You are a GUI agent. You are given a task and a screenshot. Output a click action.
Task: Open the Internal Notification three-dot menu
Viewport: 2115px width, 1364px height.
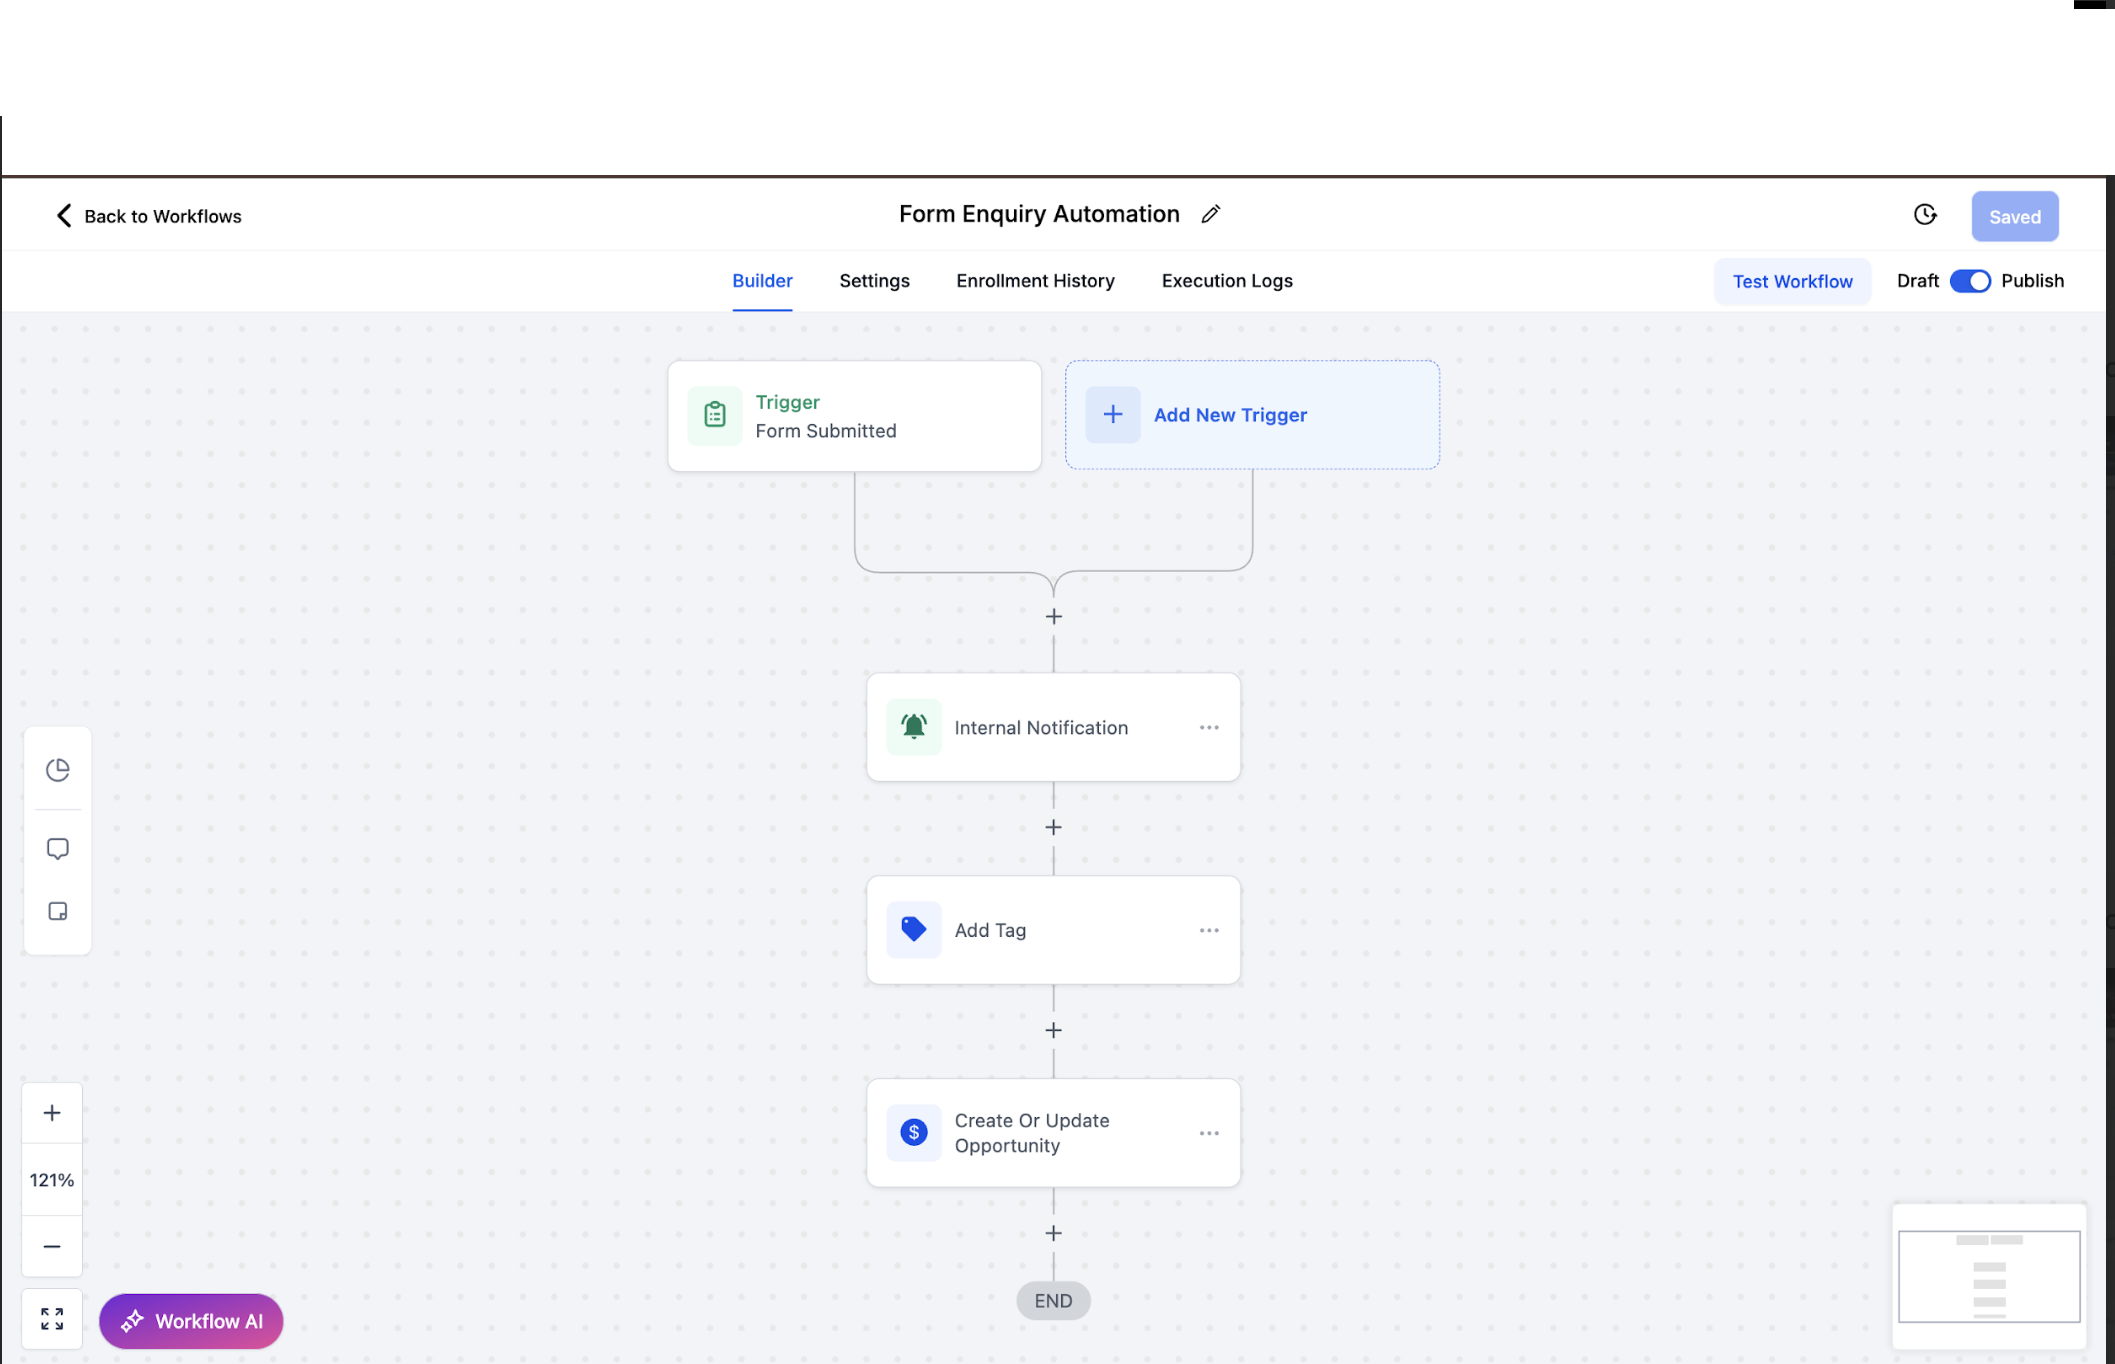(x=1209, y=727)
